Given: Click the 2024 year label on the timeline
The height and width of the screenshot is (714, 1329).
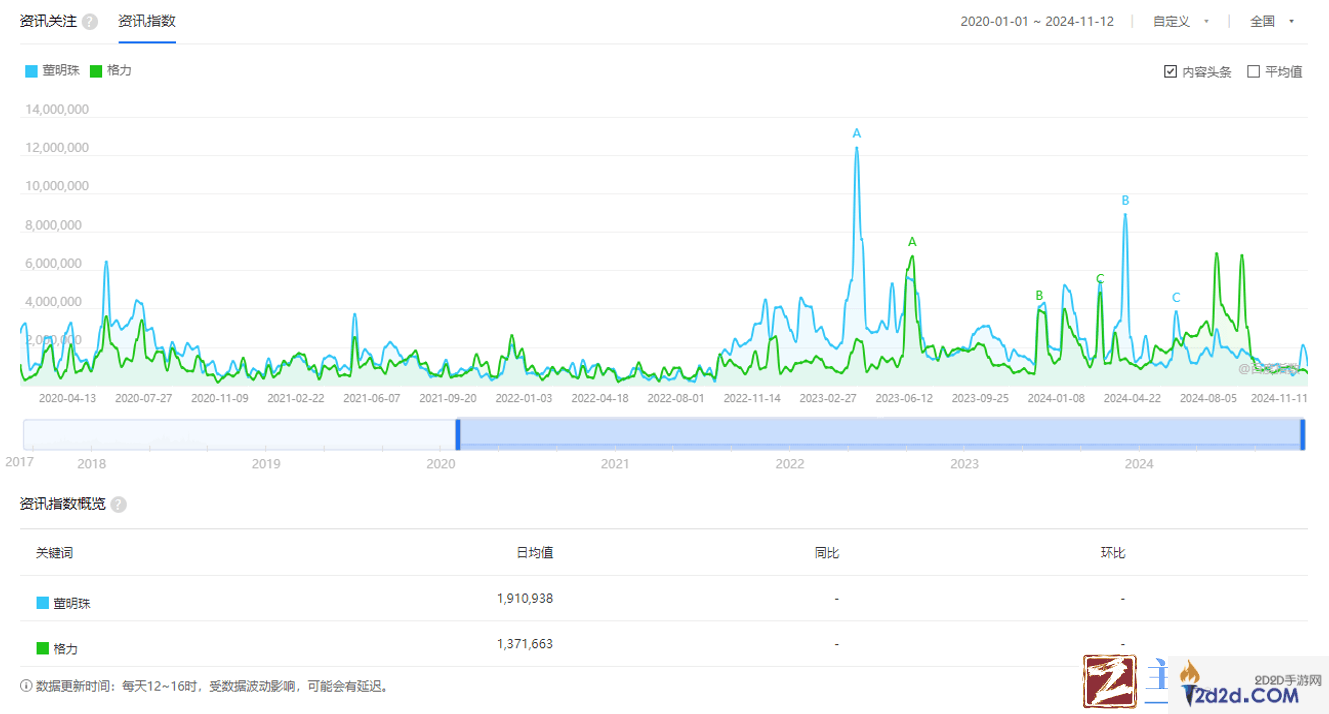Looking at the screenshot, I should (1139, 464).
